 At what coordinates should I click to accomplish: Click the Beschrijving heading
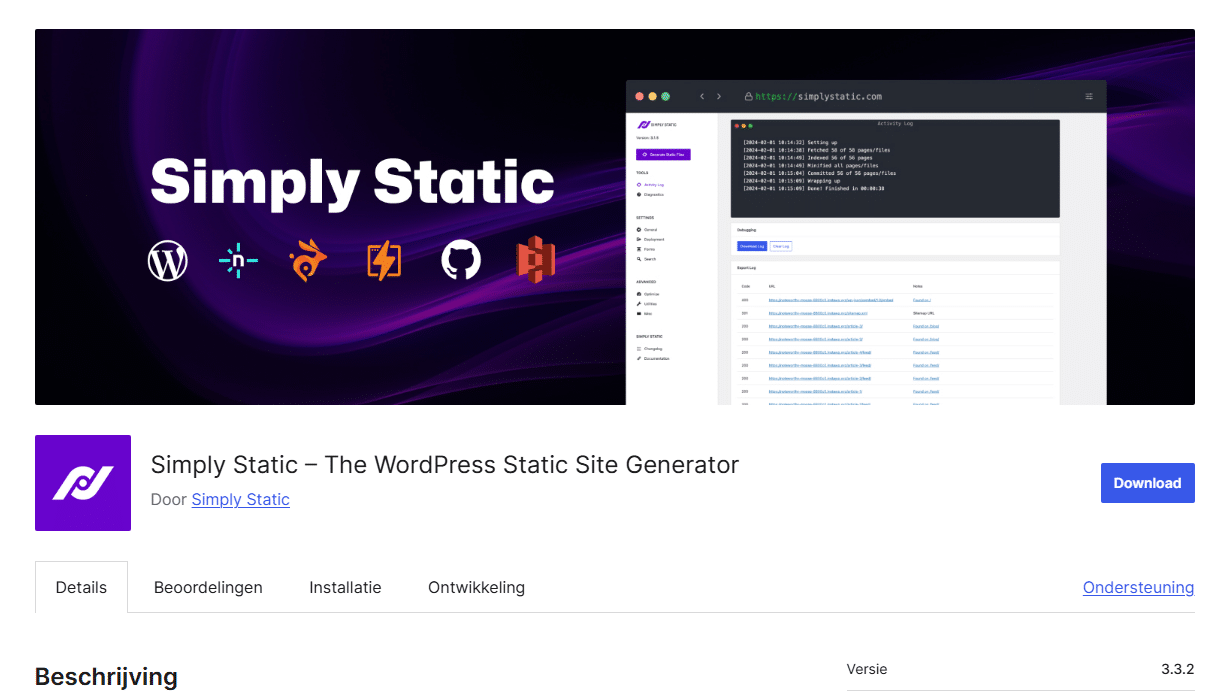pos(106,677)
